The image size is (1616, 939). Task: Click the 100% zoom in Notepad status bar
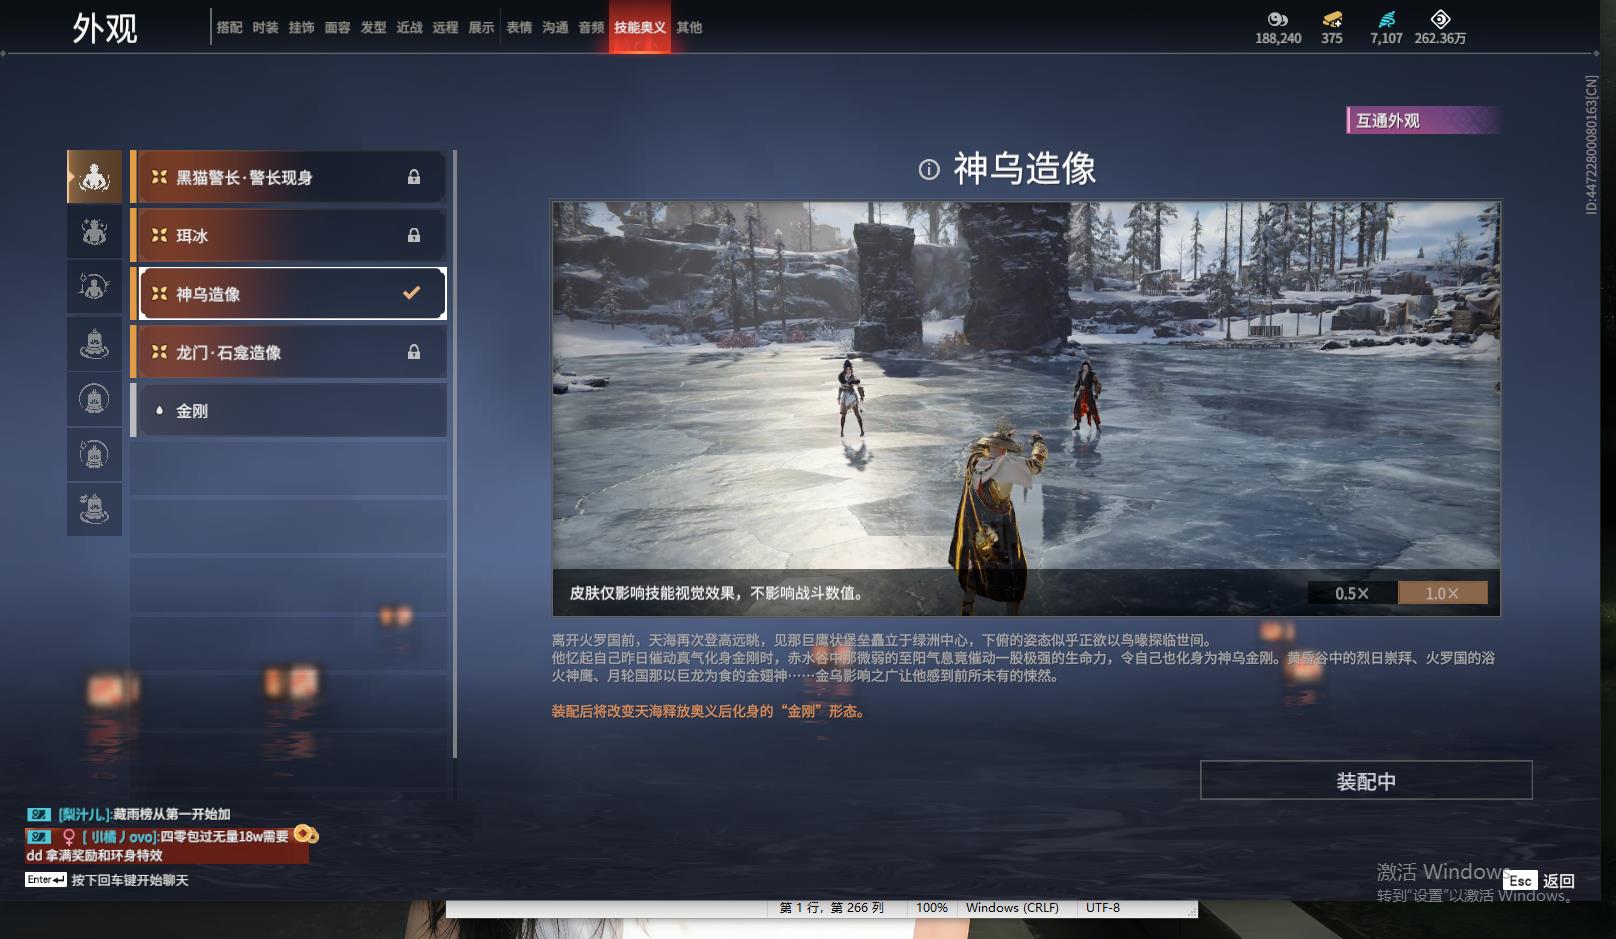click(x=931, y=908)
